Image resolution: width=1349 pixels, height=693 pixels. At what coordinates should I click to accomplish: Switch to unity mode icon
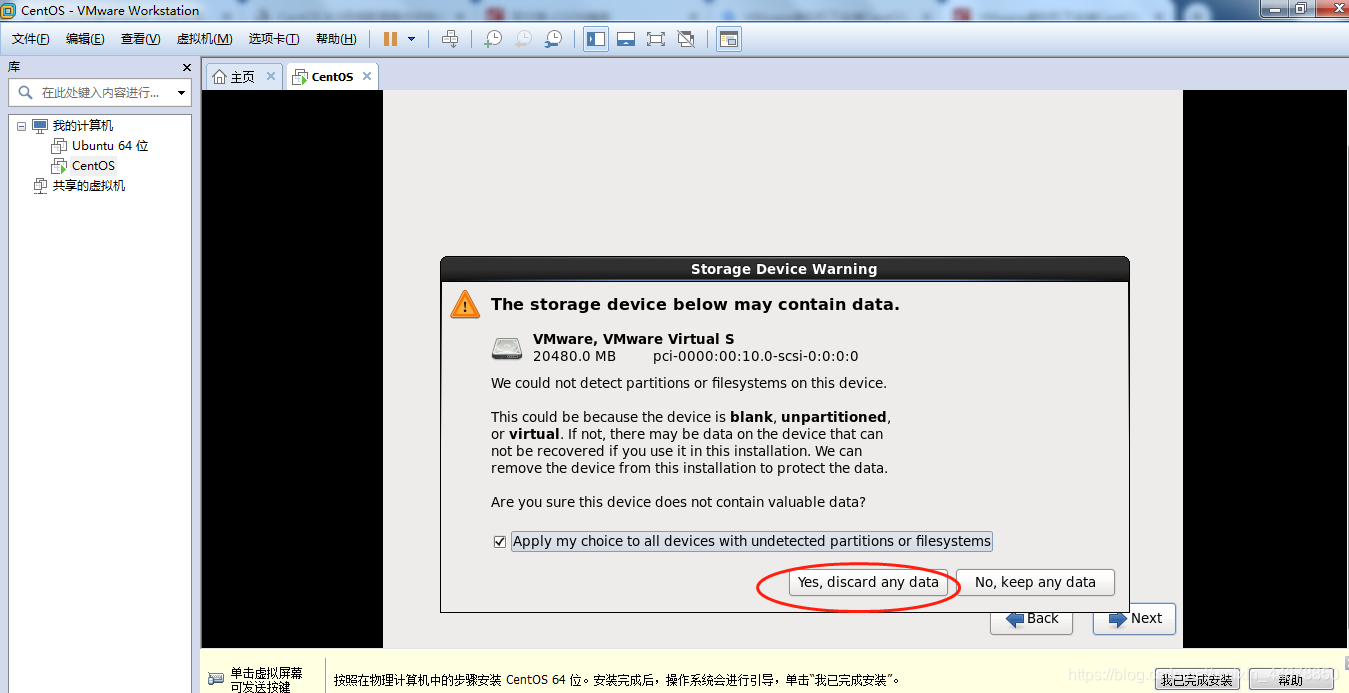686,39
